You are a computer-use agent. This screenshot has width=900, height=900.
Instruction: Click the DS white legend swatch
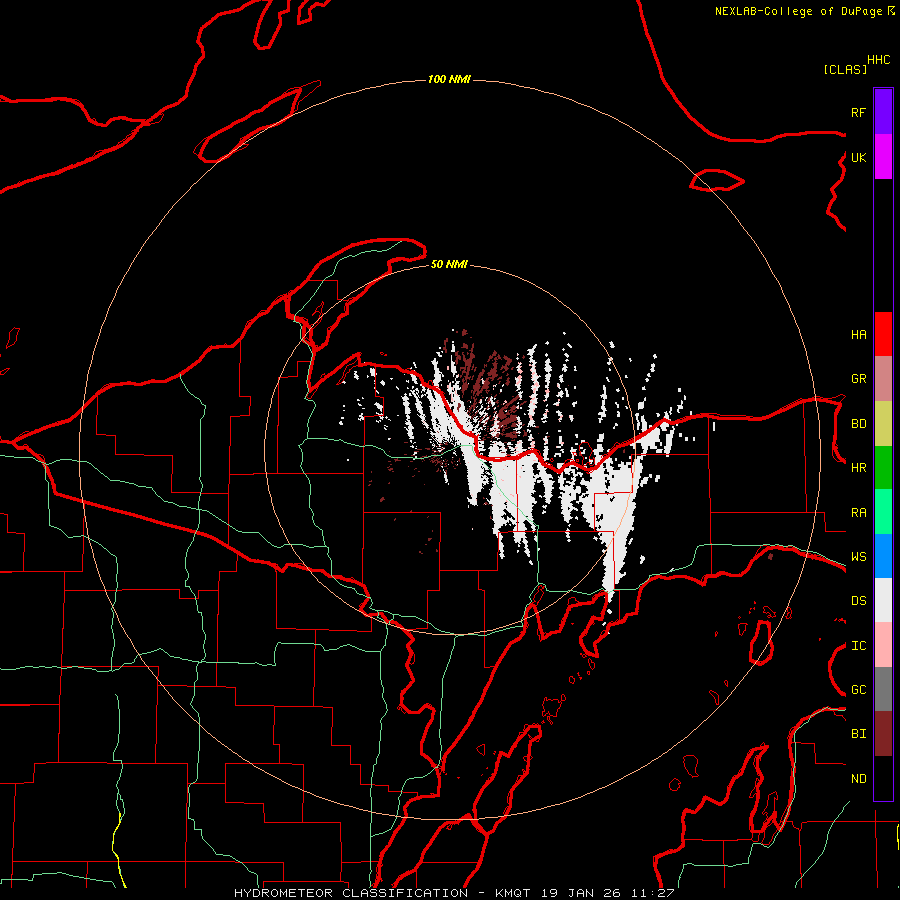[883, 600]
